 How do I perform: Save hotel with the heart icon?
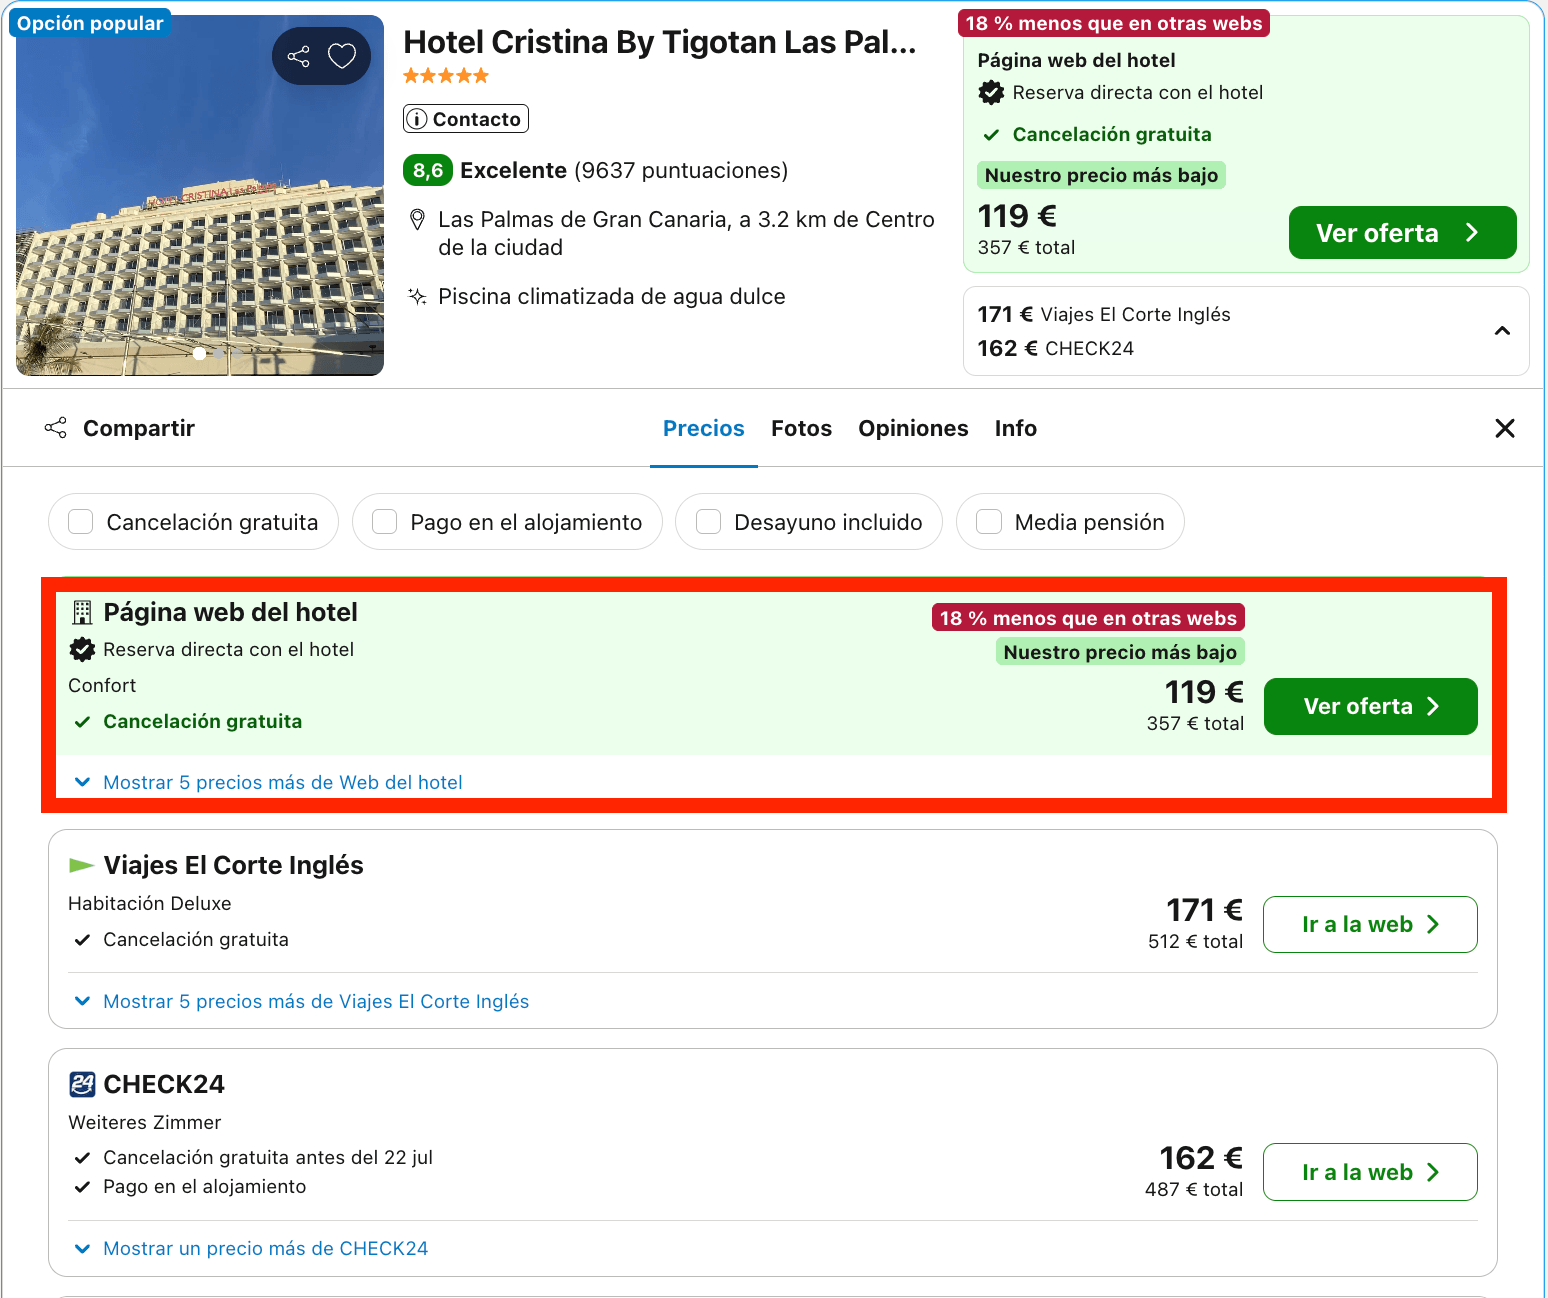tap(342, 56)
